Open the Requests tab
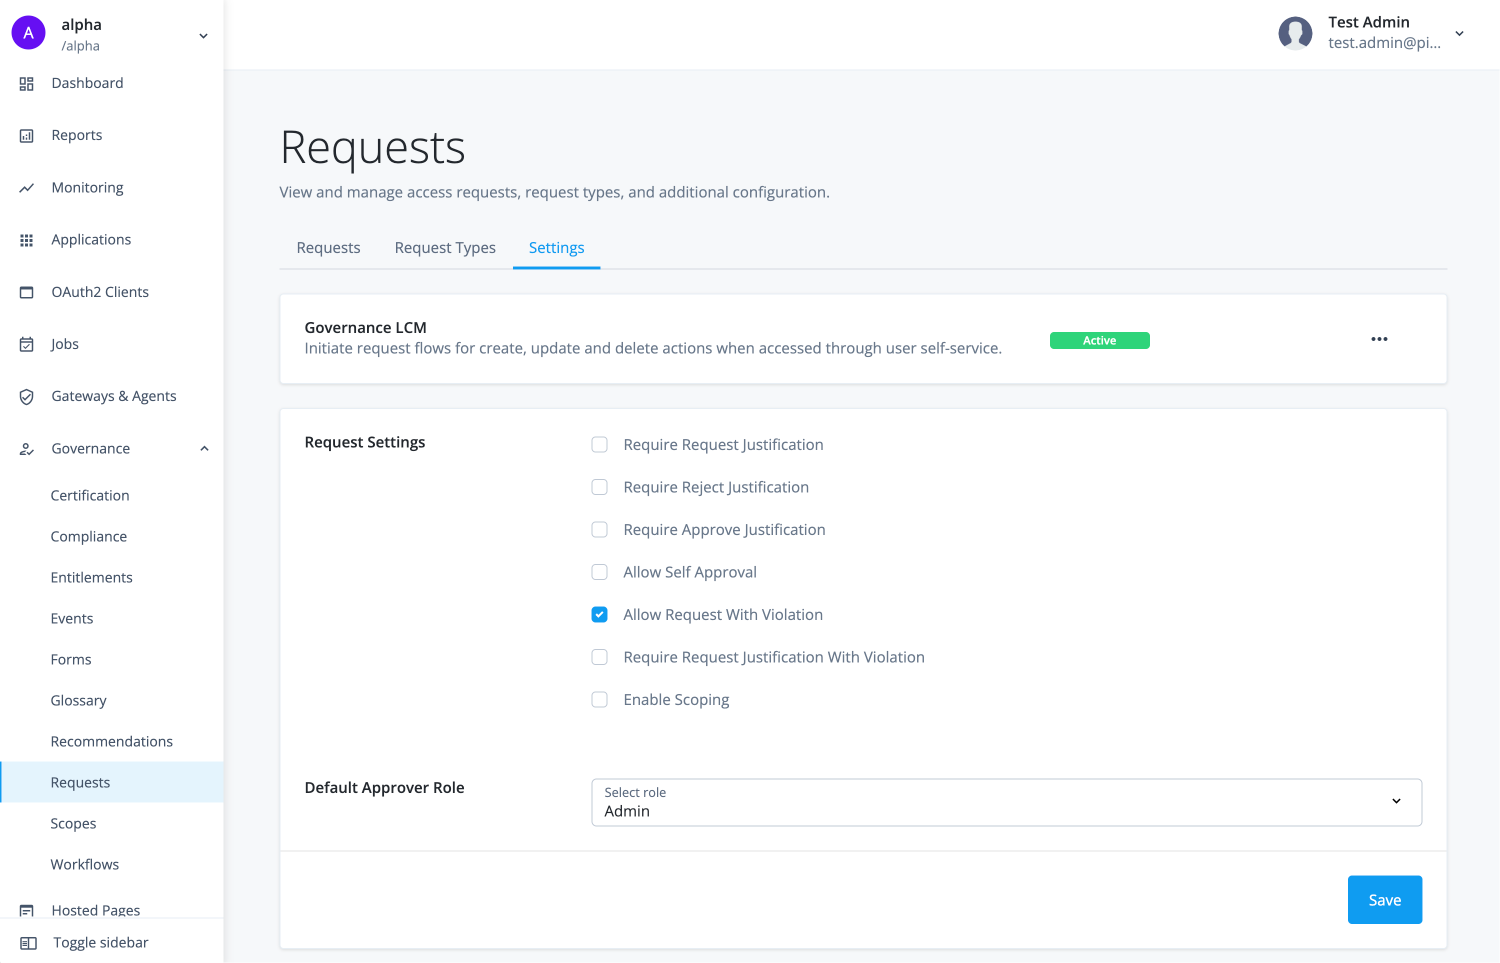This screenshot has width=1500, height=963. pyautogui.click(x=328, y=247)
